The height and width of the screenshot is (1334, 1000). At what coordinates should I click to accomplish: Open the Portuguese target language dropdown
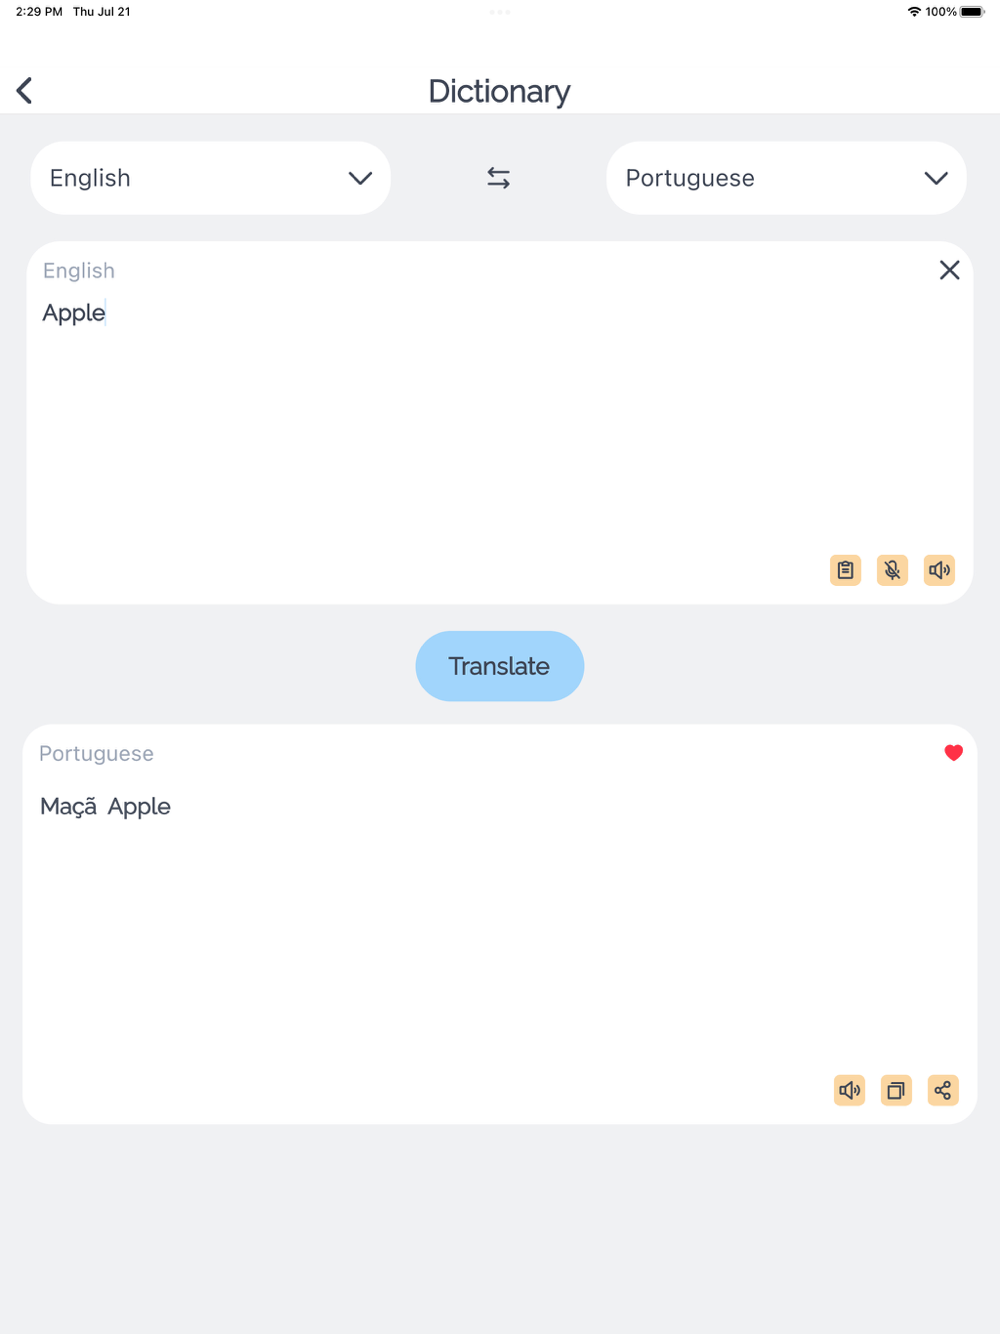click(x=786, y=178)
